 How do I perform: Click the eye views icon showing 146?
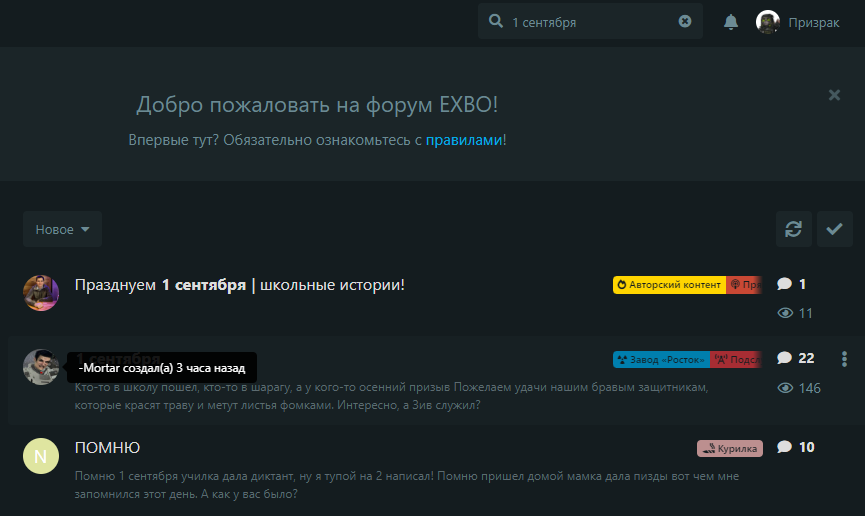coord(785,388)
